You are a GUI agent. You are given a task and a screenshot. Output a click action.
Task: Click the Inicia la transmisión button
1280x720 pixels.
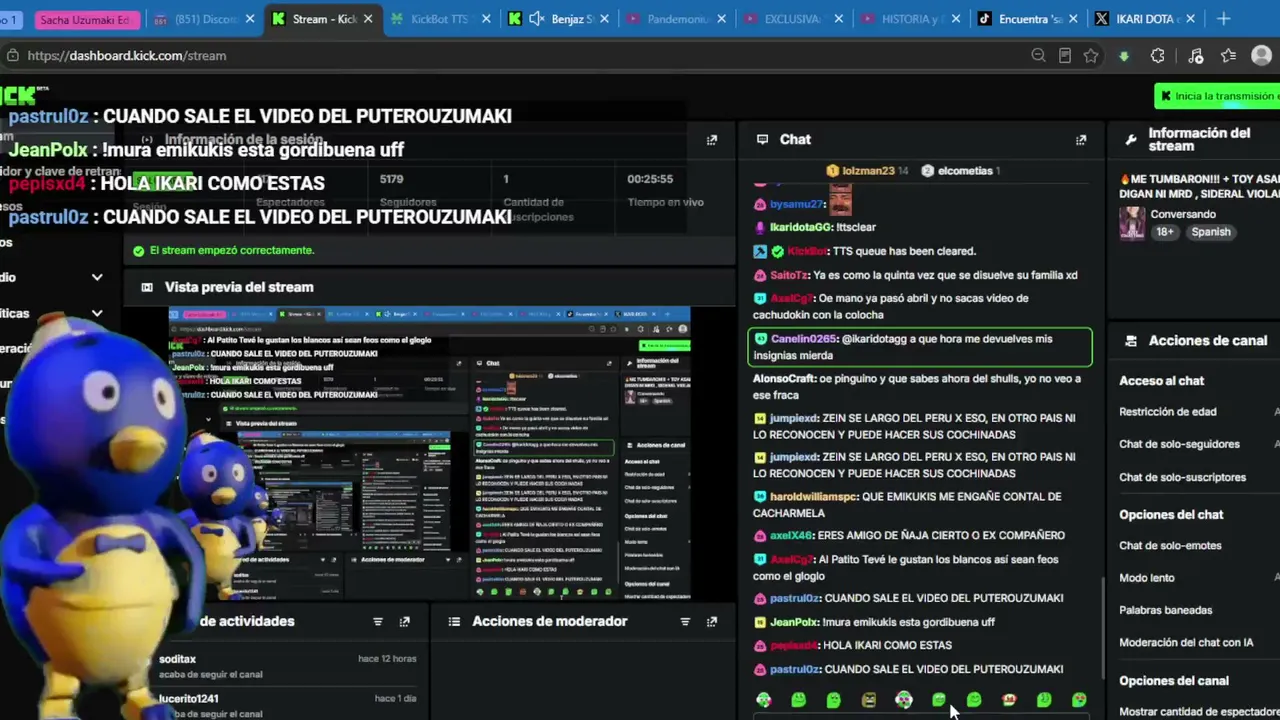click(x=1217, y=96)
